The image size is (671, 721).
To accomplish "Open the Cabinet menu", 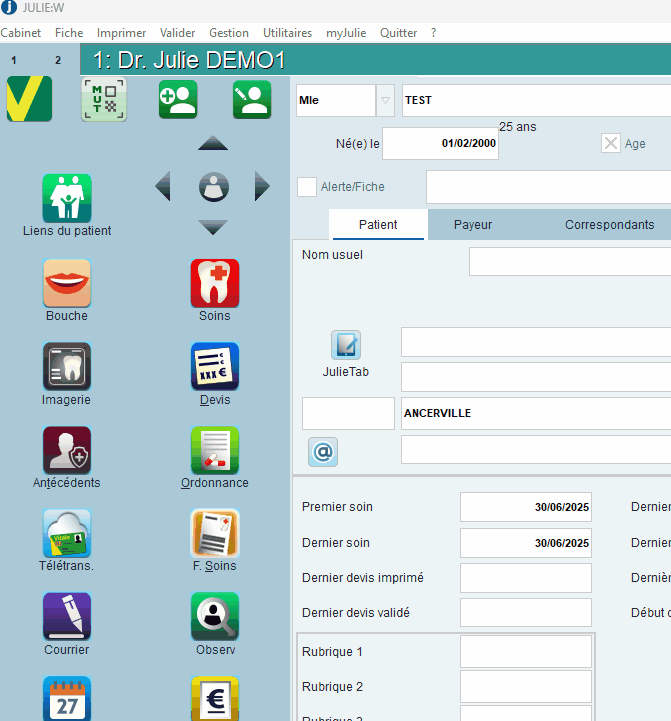I will 21,33.
